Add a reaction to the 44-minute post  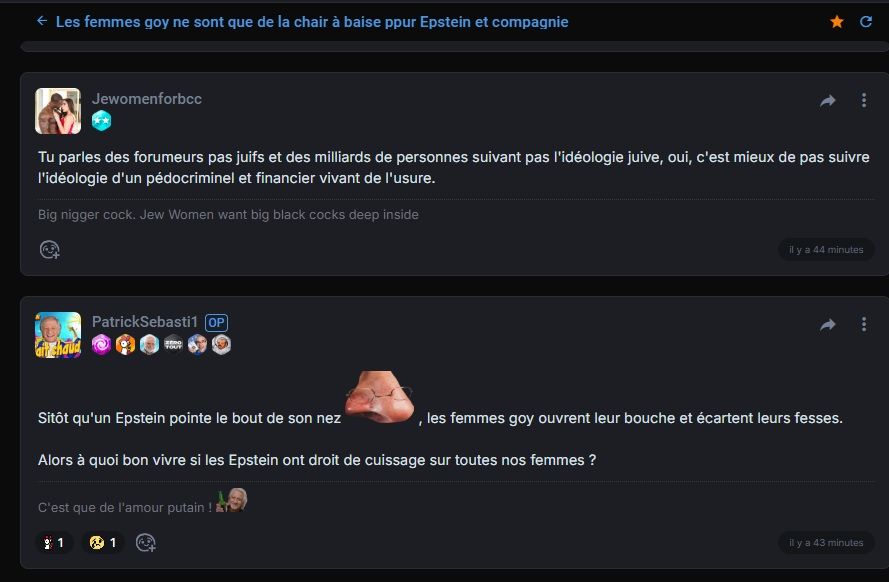click(50, 249)
